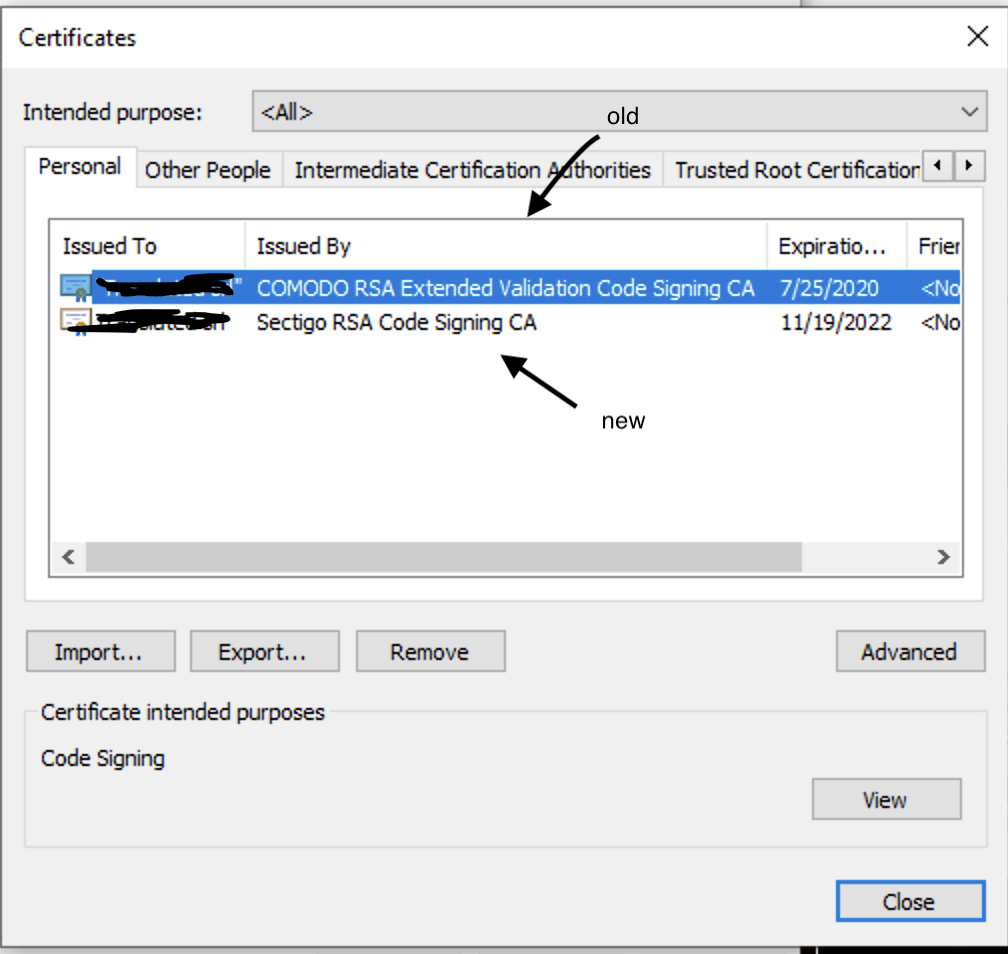
Task: Click the View button under Certificate intended purposes
Action: 886,799
